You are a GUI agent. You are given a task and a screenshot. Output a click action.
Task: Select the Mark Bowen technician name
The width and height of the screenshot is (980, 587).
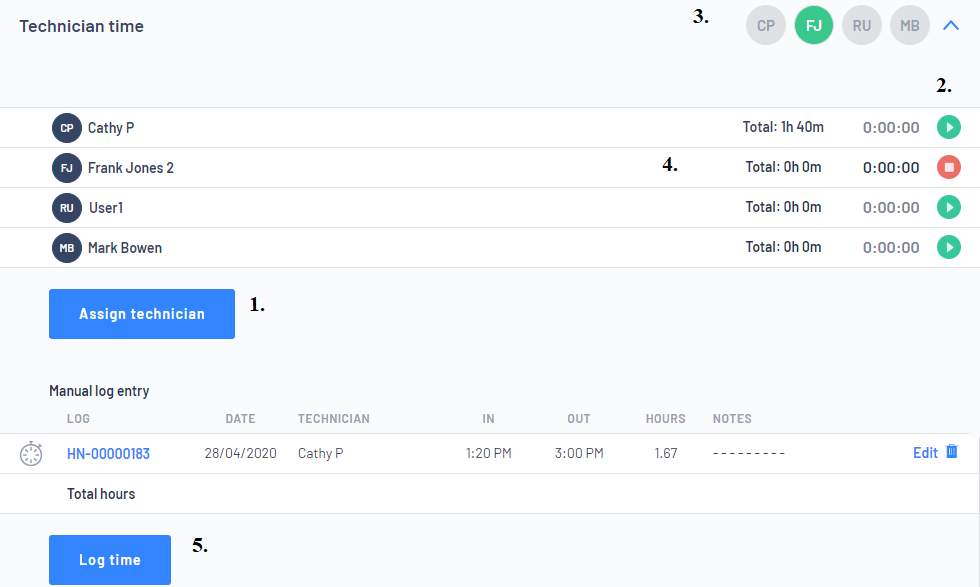tap(125, 248)
